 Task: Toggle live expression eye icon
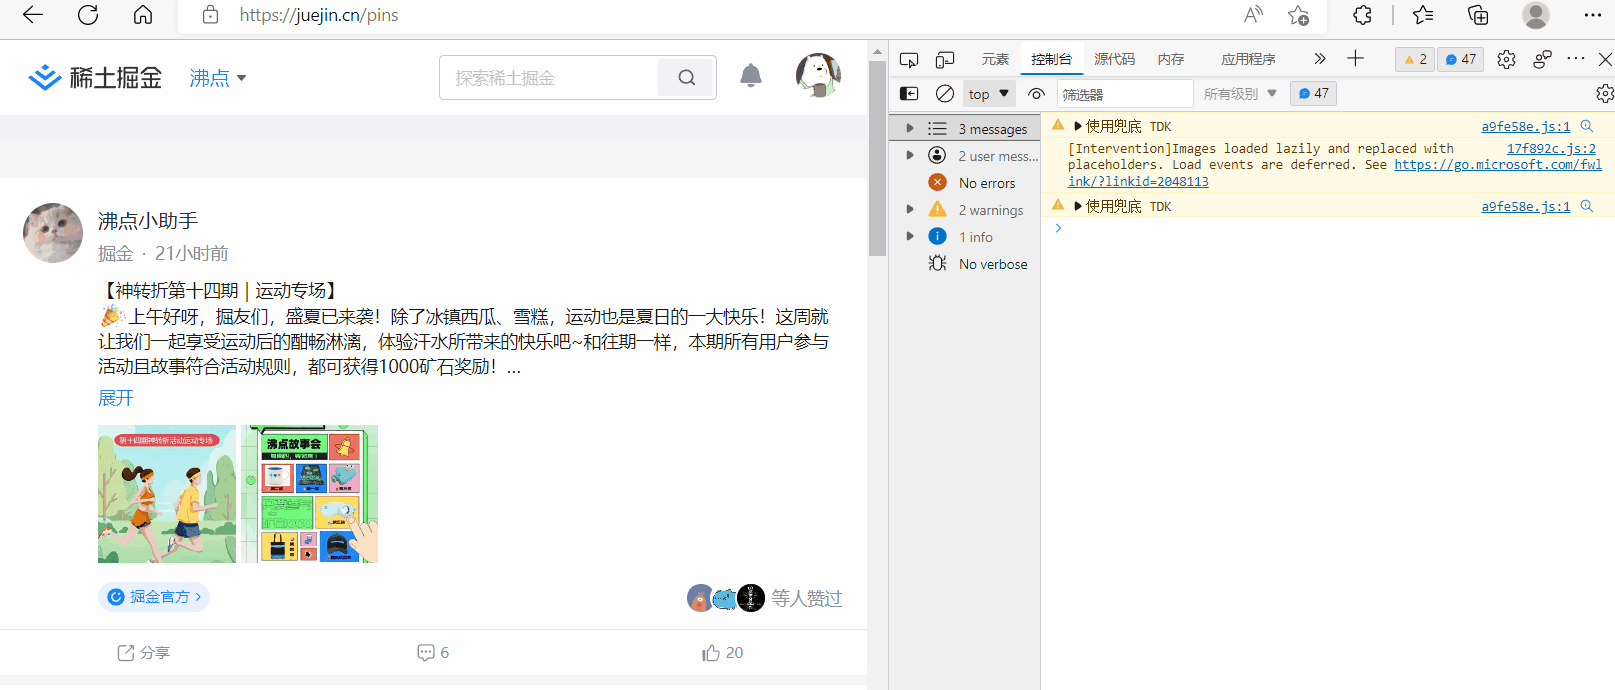1036,94
